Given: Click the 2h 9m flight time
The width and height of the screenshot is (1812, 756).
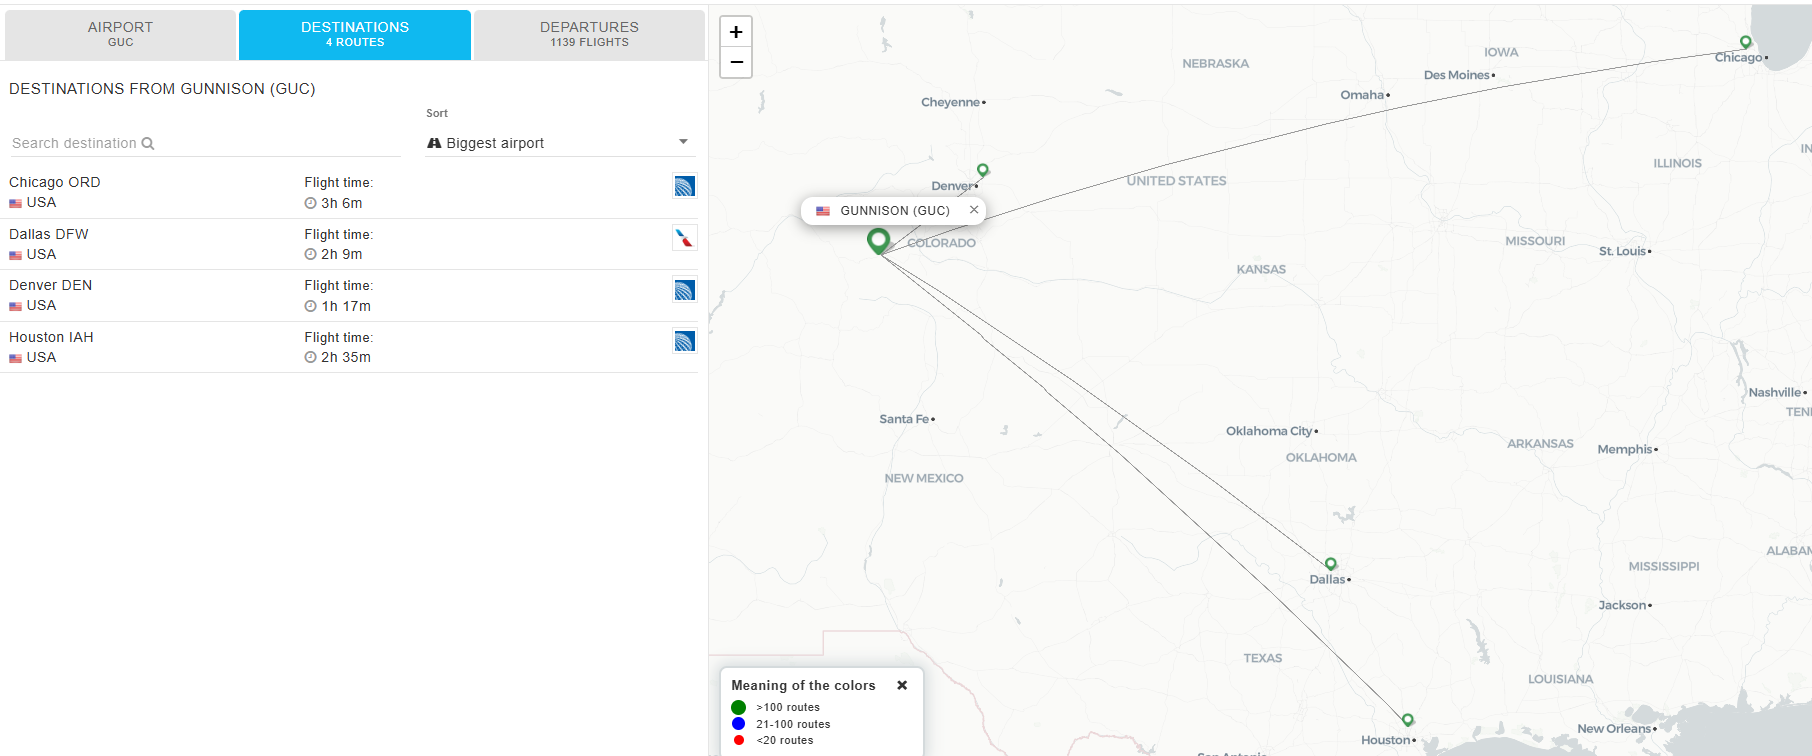Looking at the screenshot, I should [342, 254].
